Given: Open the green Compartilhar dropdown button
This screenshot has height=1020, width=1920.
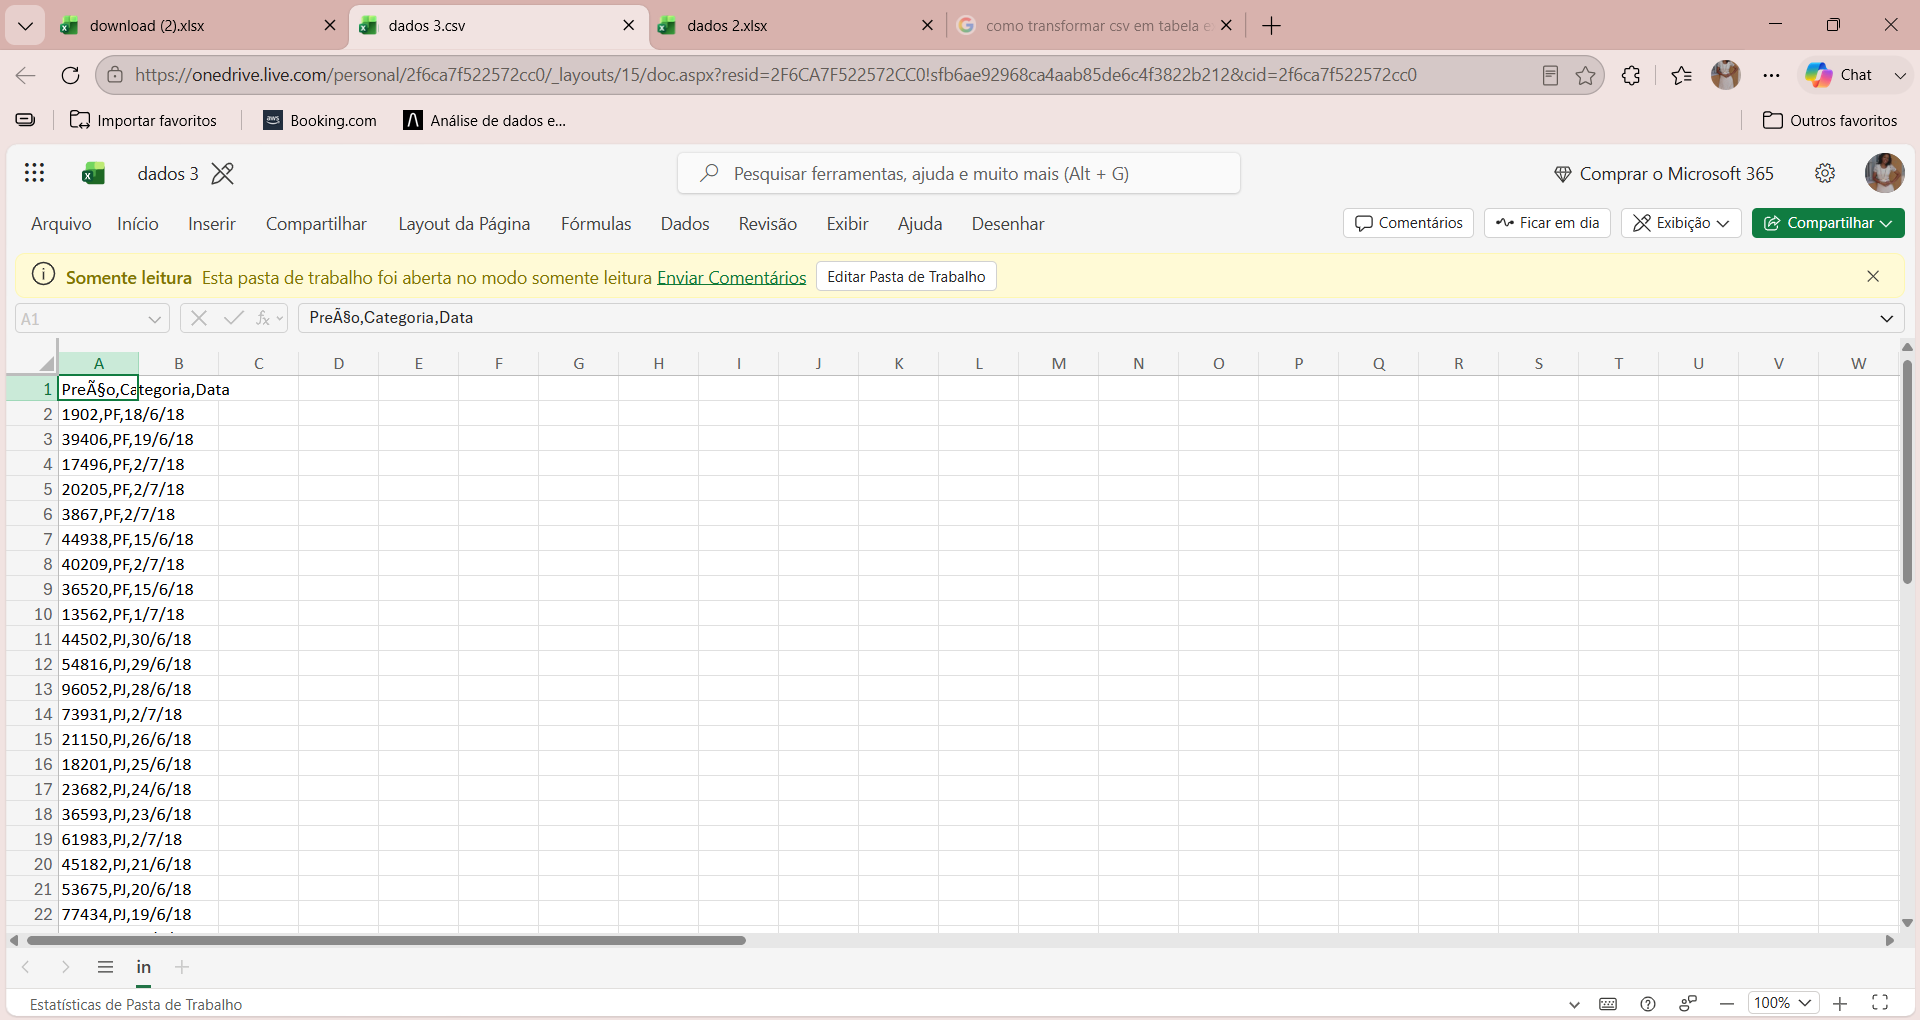Looking at the screenshot, I should (x=1828, y=223).
